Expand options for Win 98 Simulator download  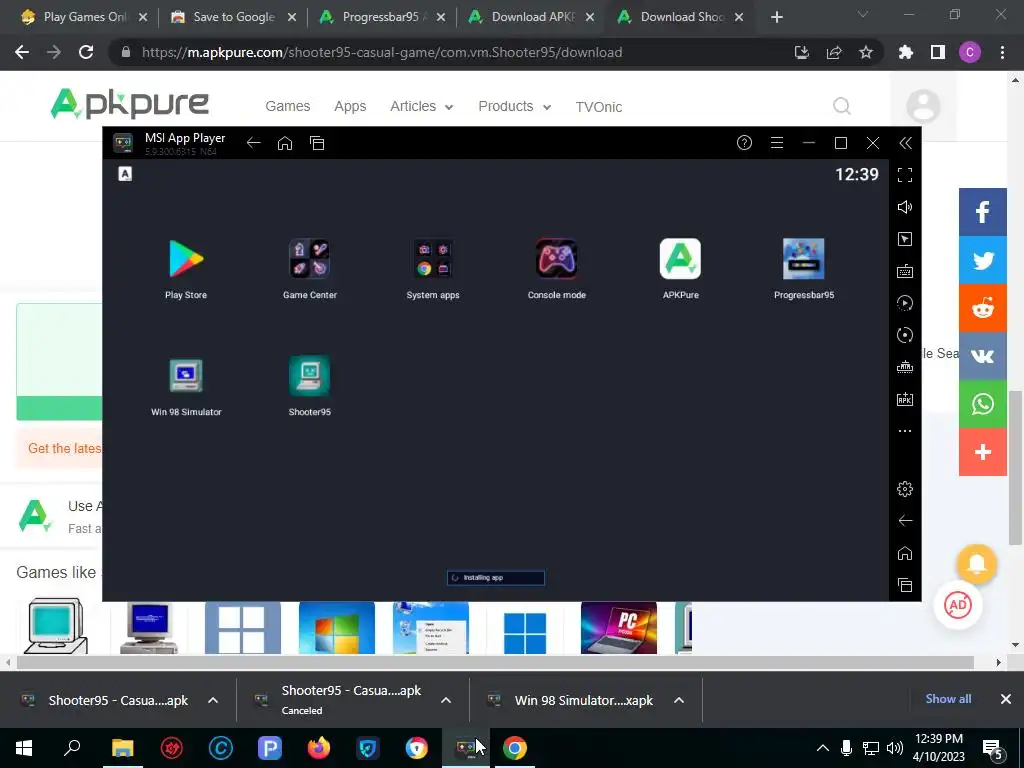(679, 700)
